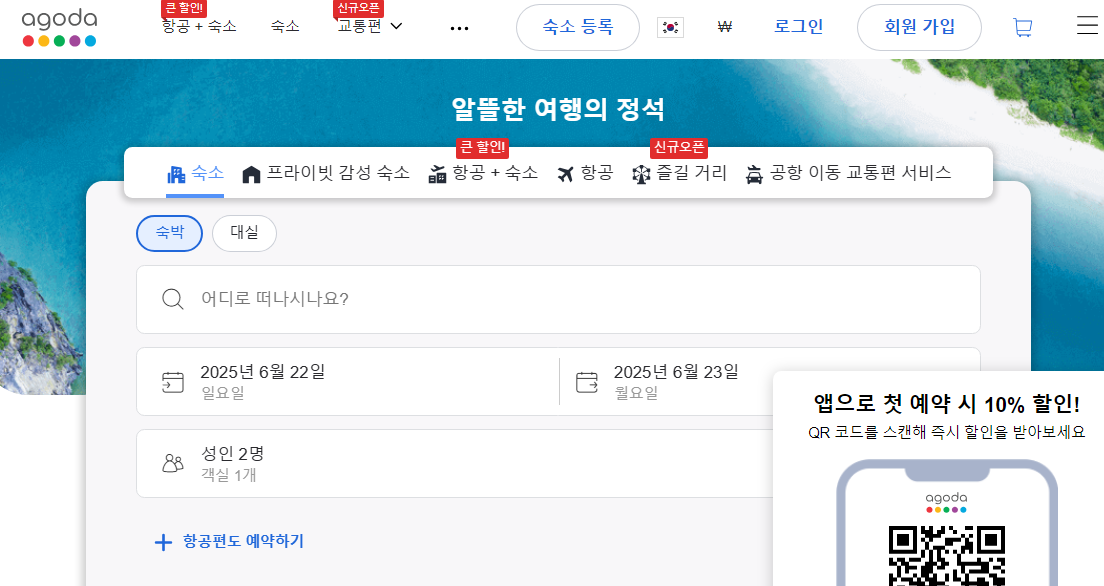Screen dimensions: 1104x586
Task: Click the 회원 가입 button
Action: (920, 27)
